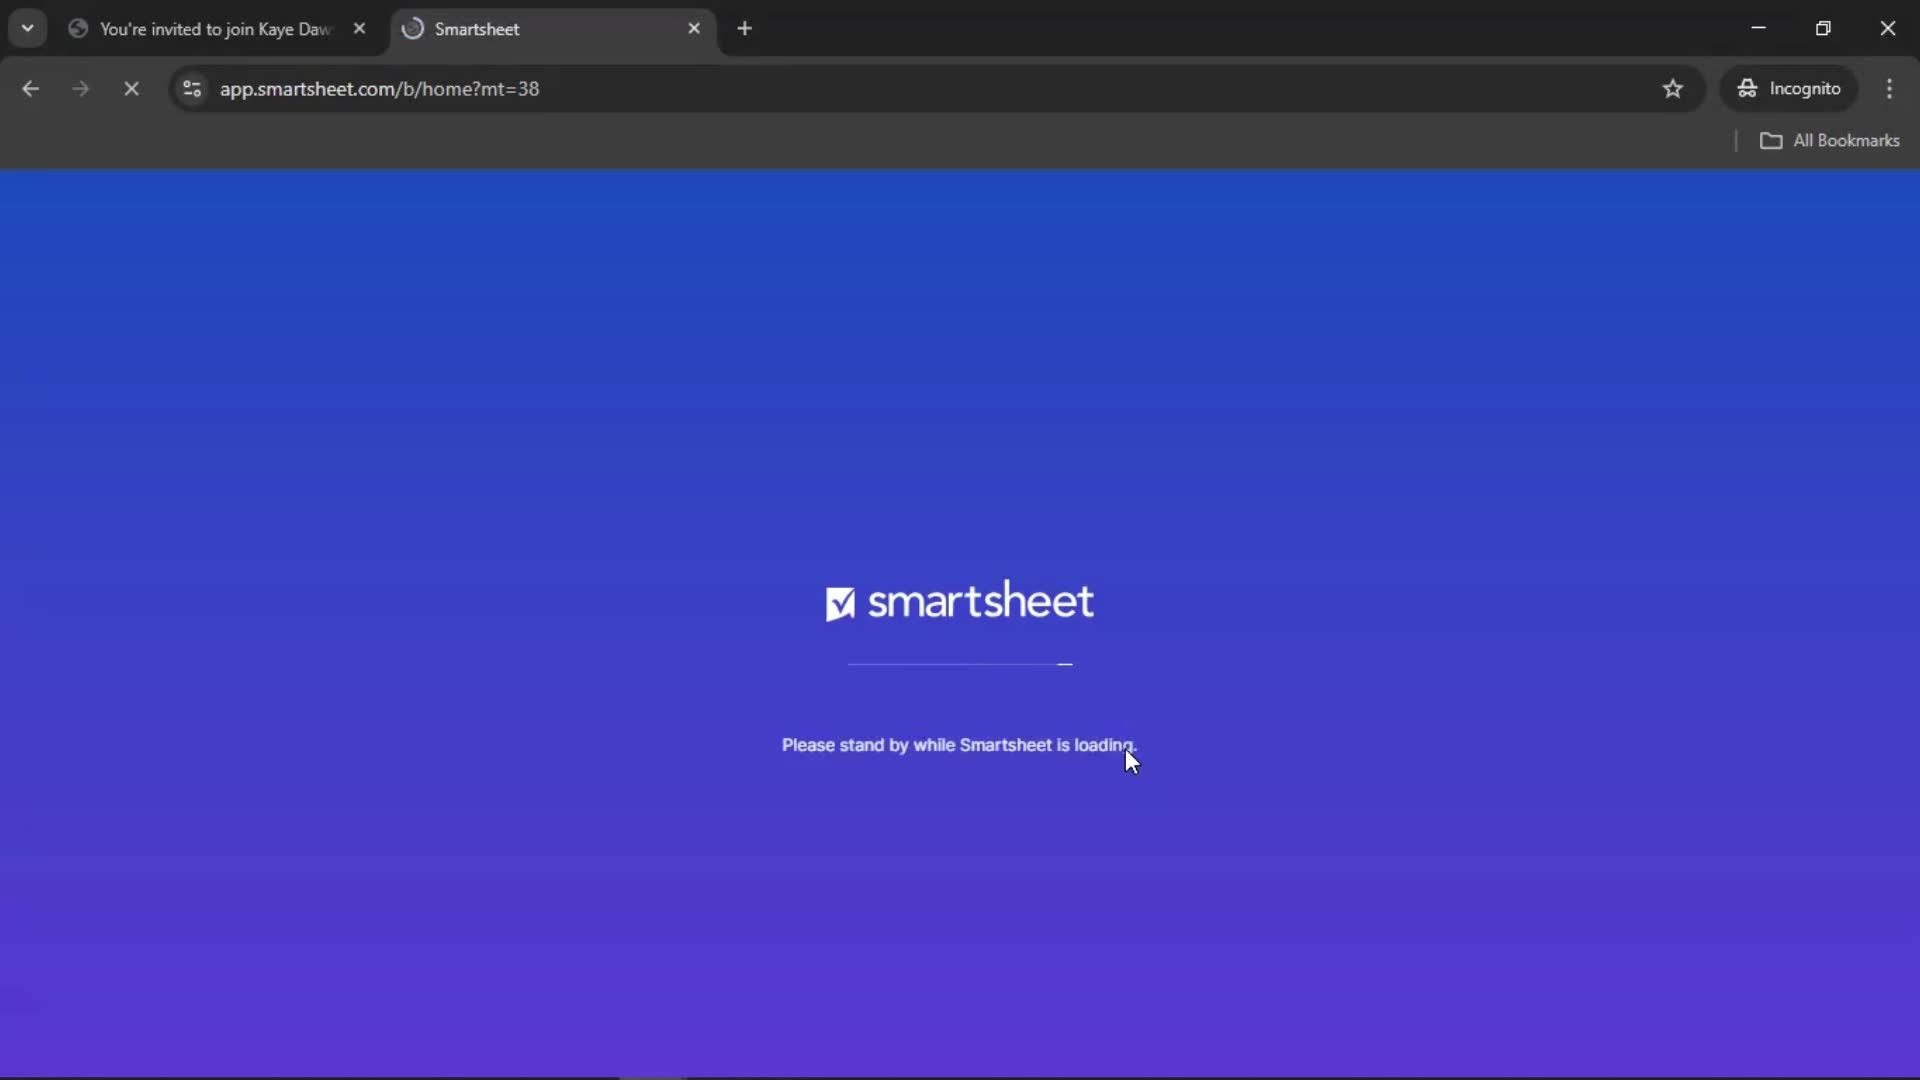This screenshot has width=1920, height=1080.
Task: Click the loading progress bar under the logo
Action: click(x=959, y=664)
